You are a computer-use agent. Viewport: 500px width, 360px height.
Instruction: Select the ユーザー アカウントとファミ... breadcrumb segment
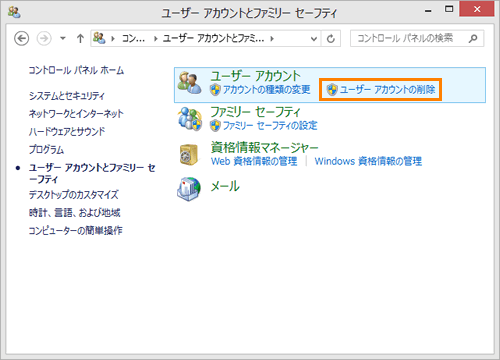coord(213,39)
